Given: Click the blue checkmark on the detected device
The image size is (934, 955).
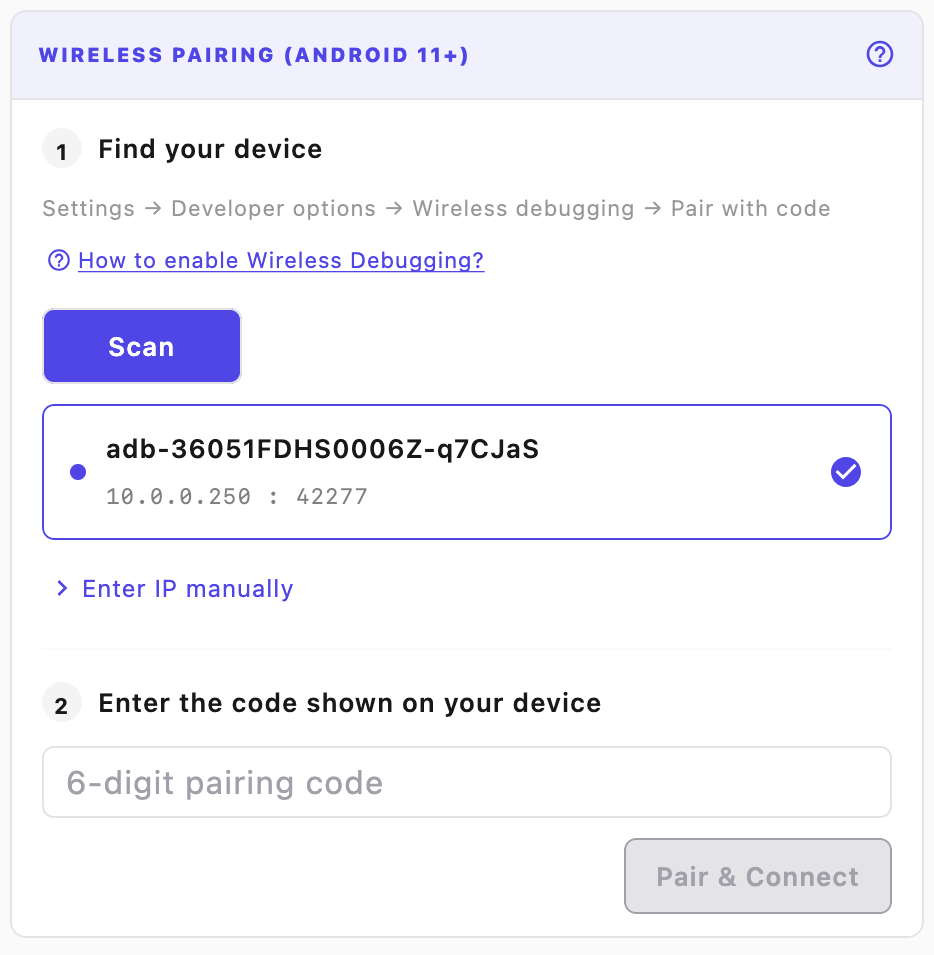Looking at the screenshot, I should 845,472.
